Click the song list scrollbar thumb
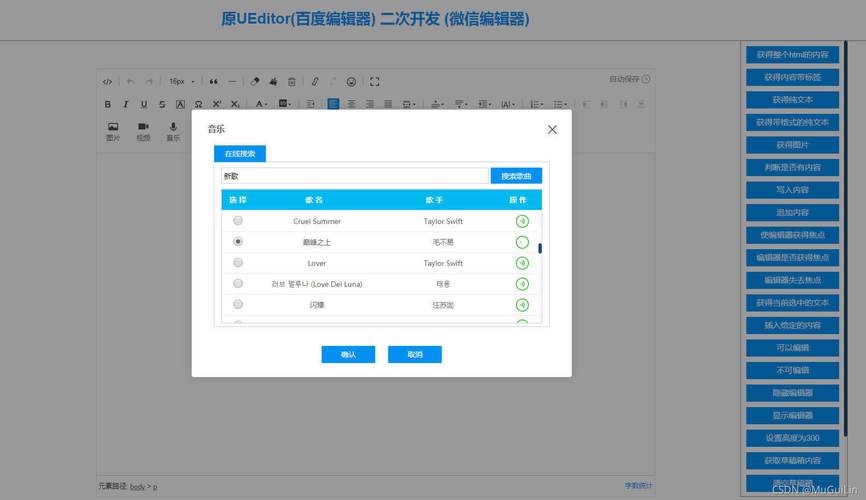The image size is (866, 500). point(540,249)
